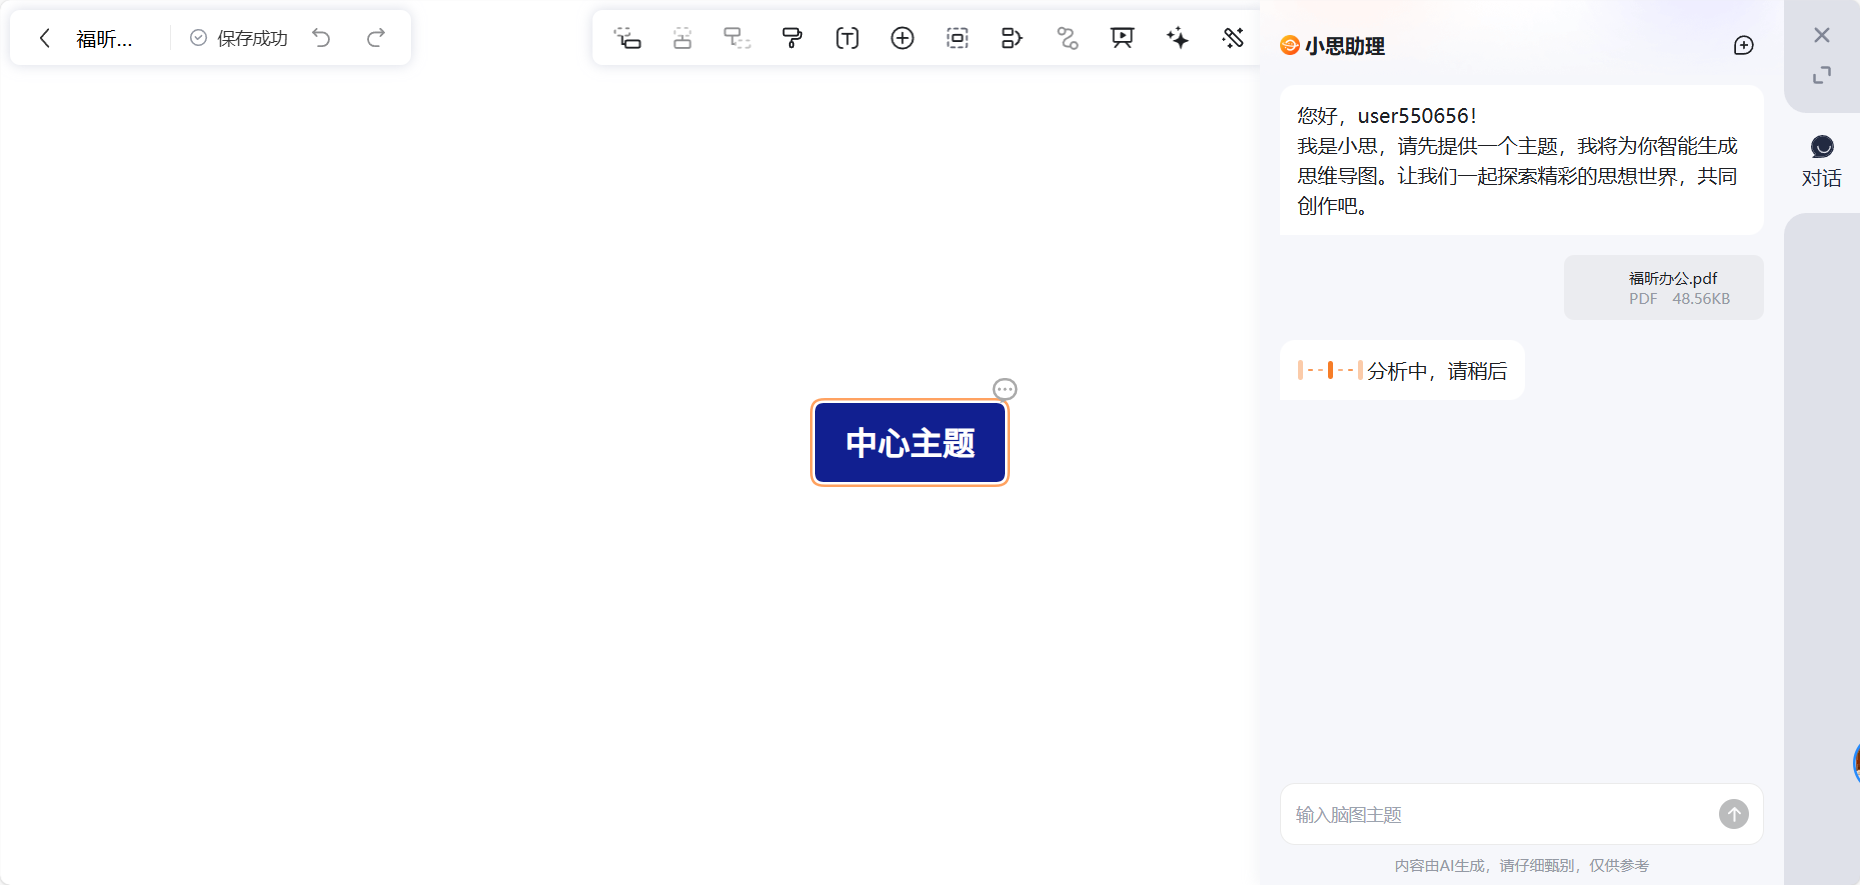Select the format painter roller tool
Screen dimensions: 1860x885
coord(792,38)
